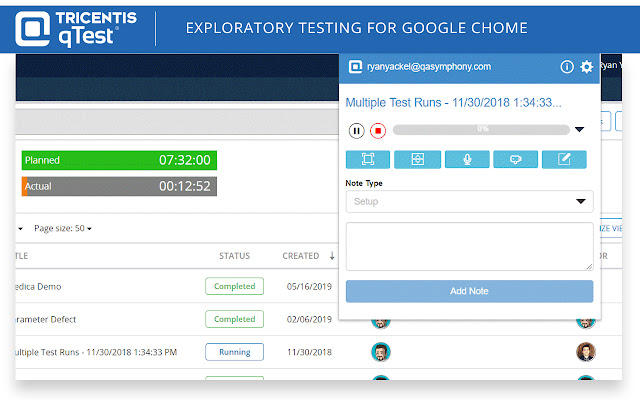Click the Actual 00:12:52 time bar
Viewport: 640px width, 400px height.
click(x=119, y=186)
